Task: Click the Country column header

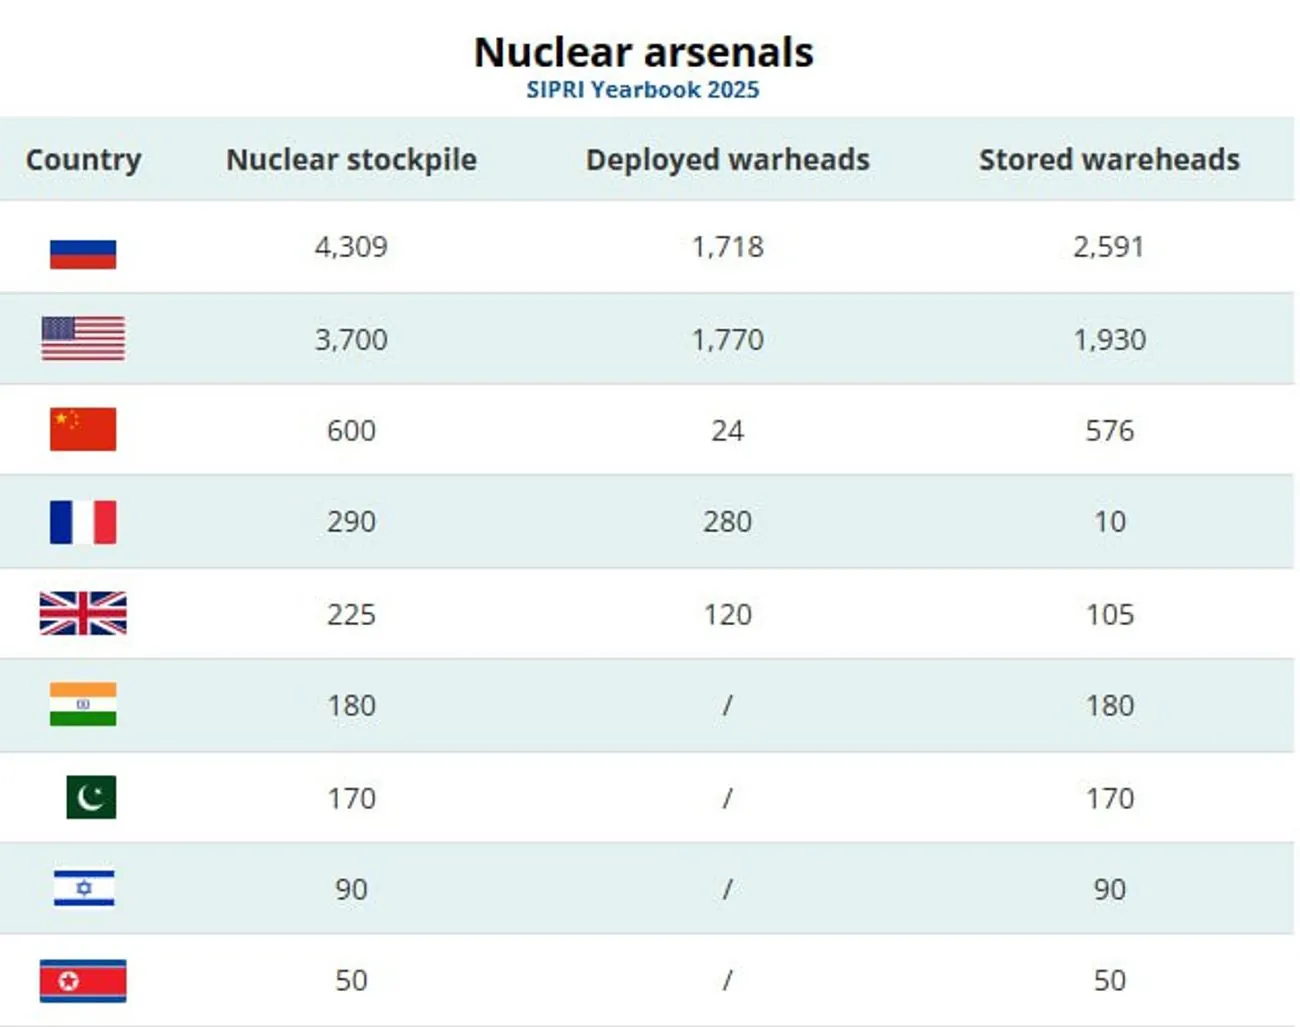Action: click(83, 160)
